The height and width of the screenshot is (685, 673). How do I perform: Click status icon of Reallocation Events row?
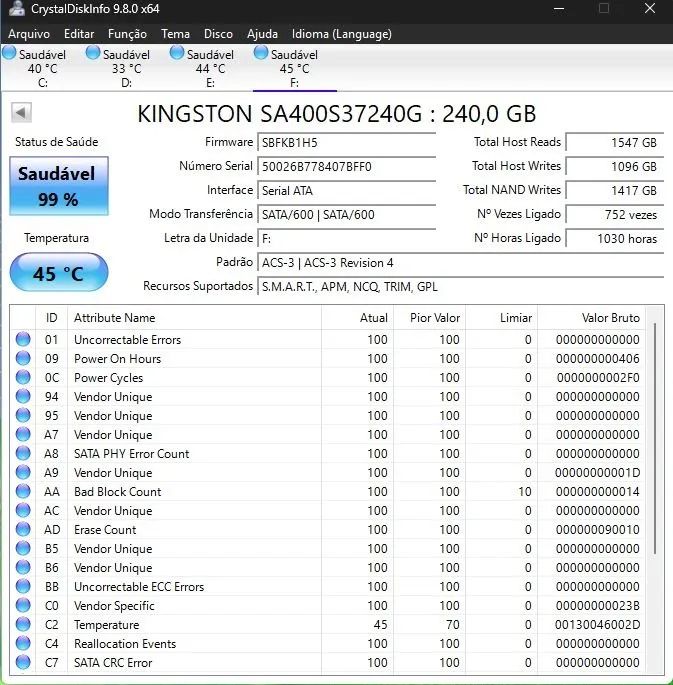[23, 643]
